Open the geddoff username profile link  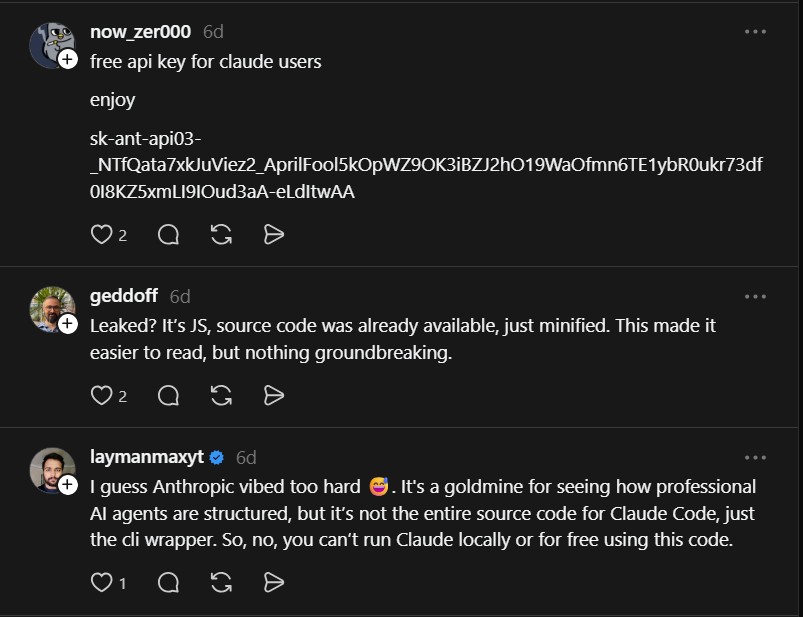click(x=124, y=296)
